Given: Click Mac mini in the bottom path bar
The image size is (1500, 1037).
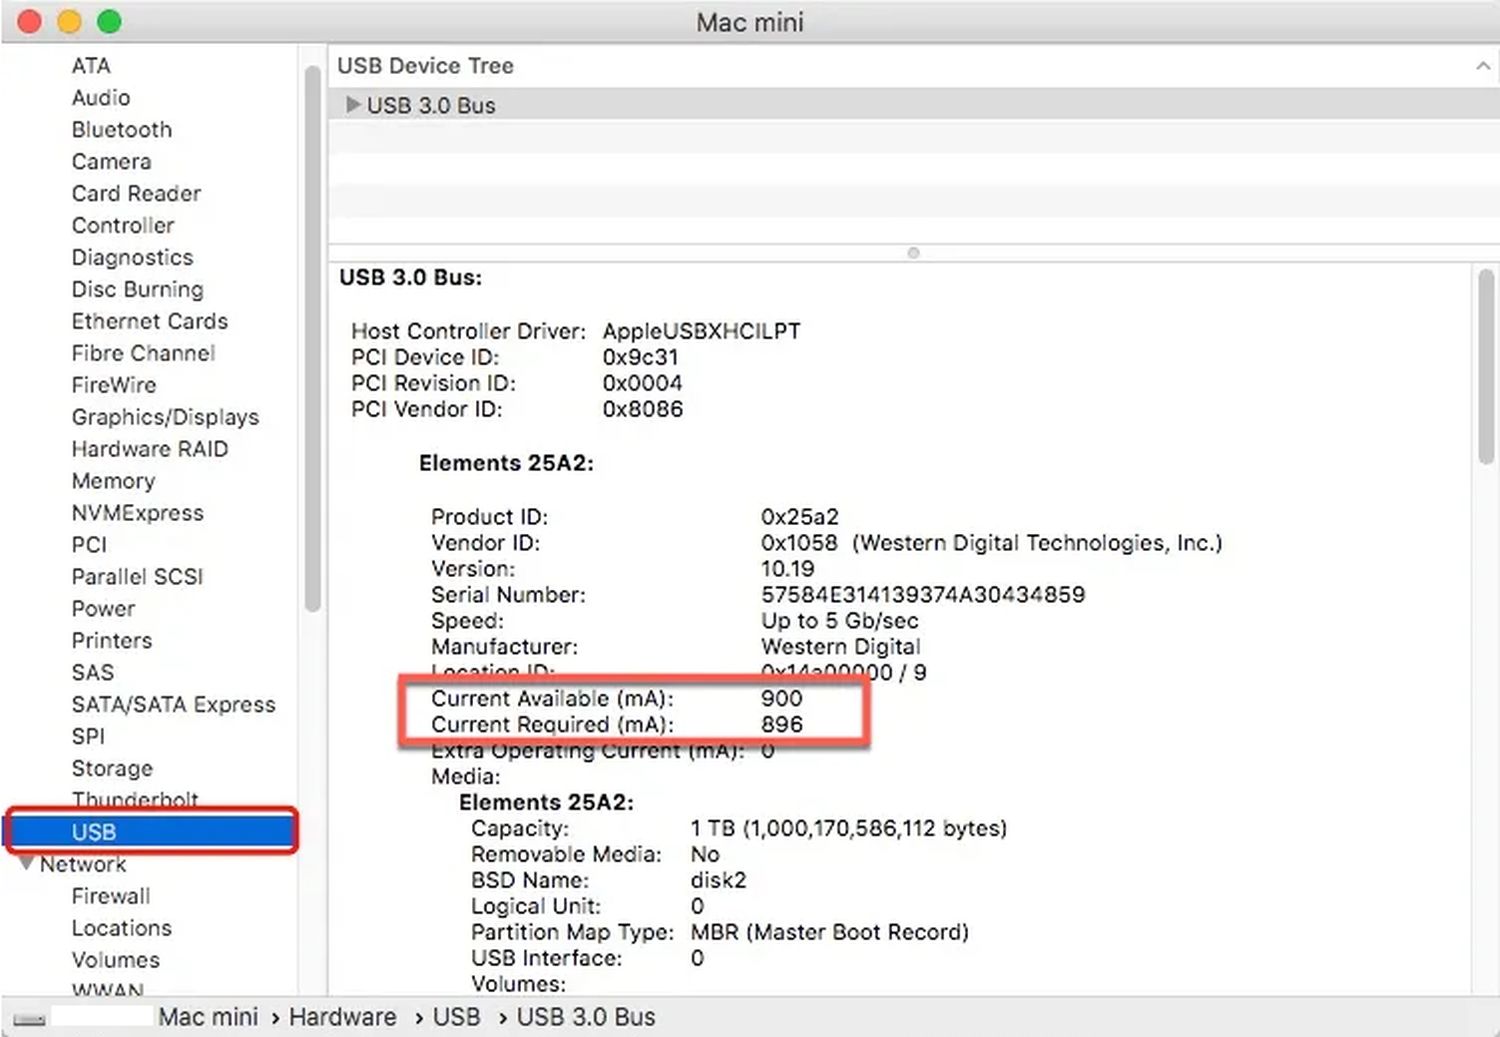Looking at the screenshot, I should (208, 1017).
